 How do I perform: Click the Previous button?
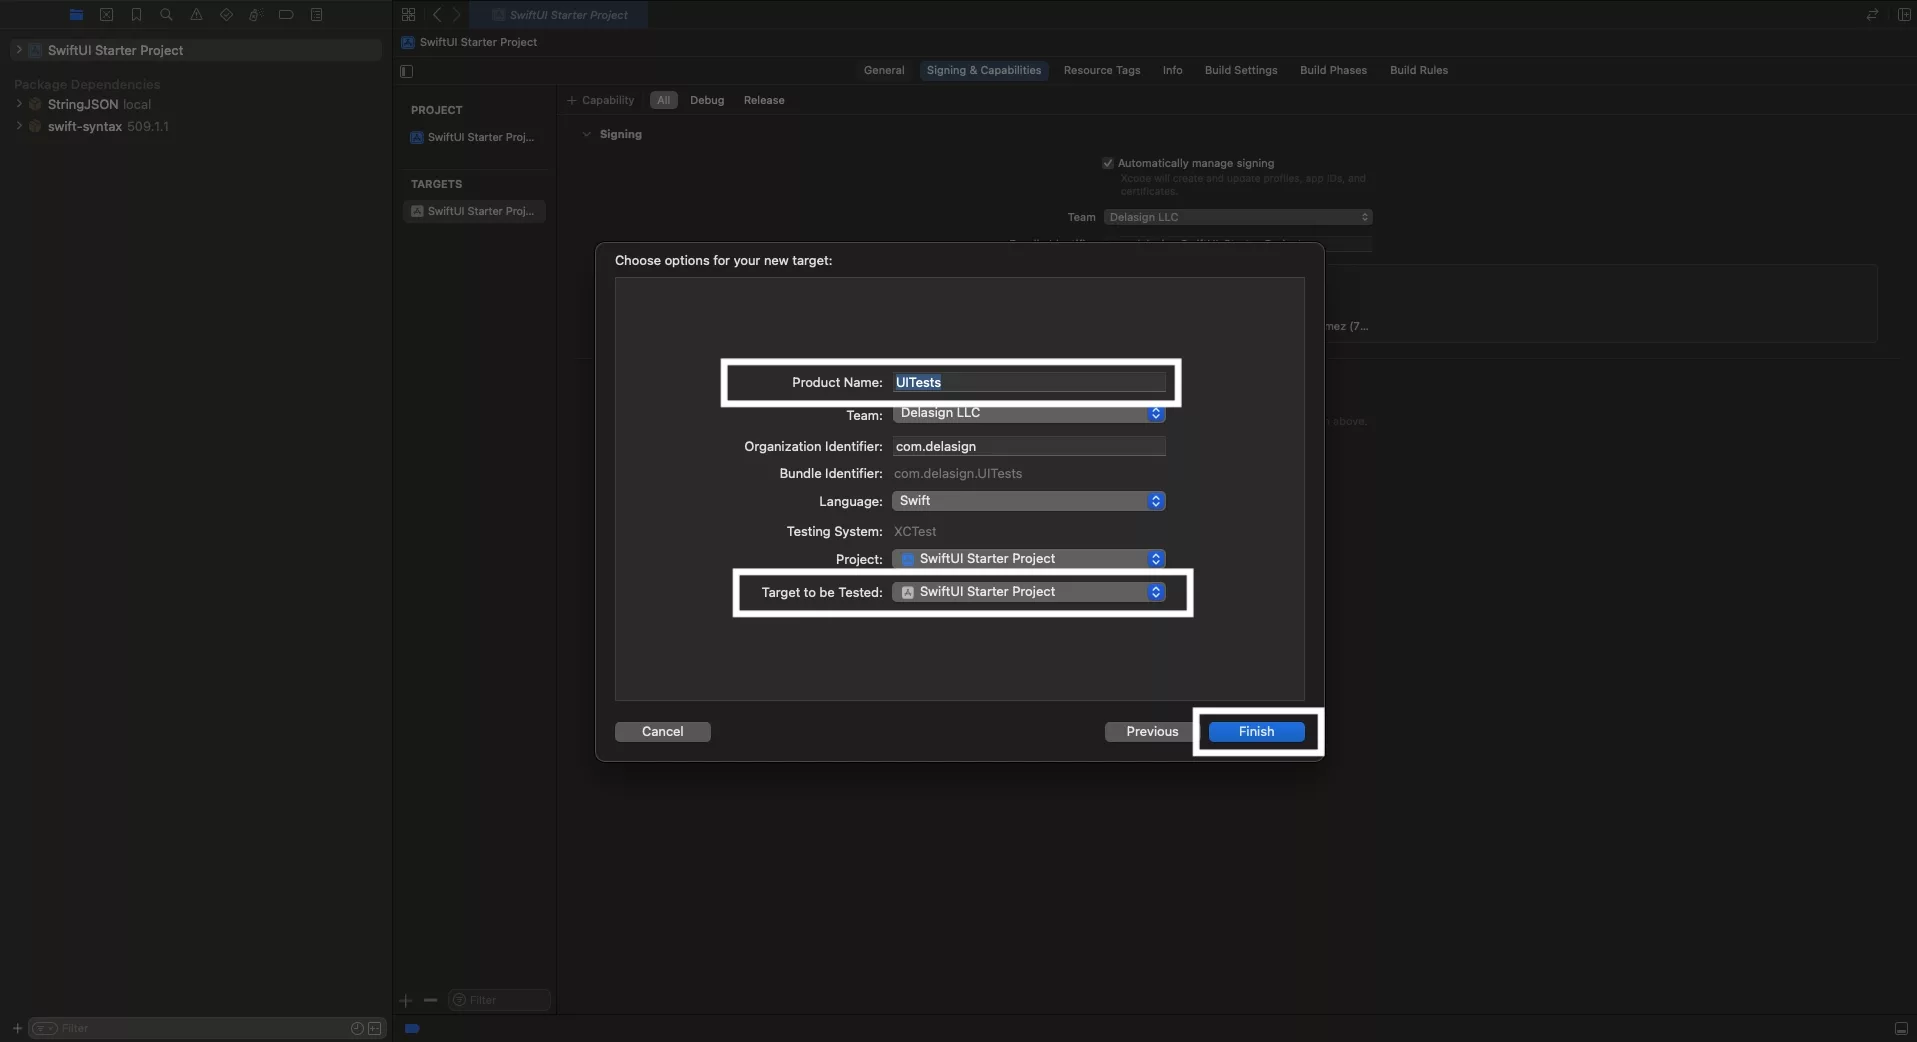(x=1152, y=732)
